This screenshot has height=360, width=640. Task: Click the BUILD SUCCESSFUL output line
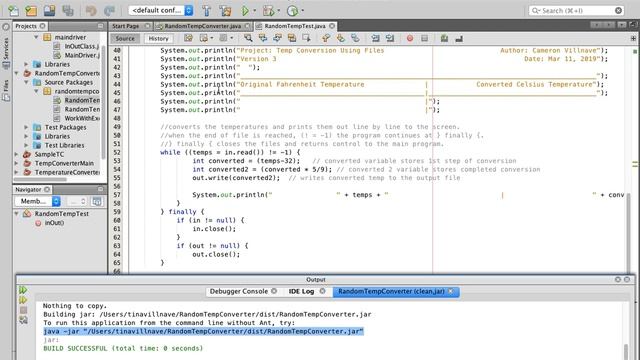(123, 348)
